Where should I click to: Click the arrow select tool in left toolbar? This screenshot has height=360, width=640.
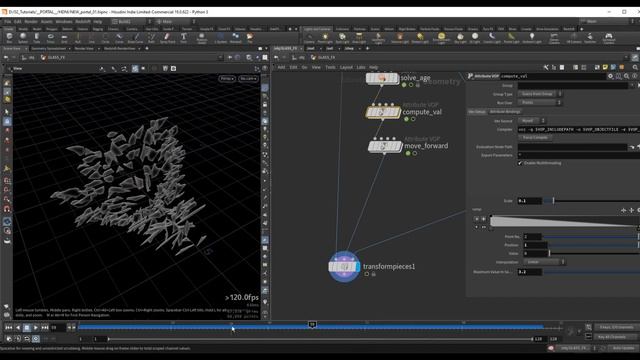pos(7,112)
